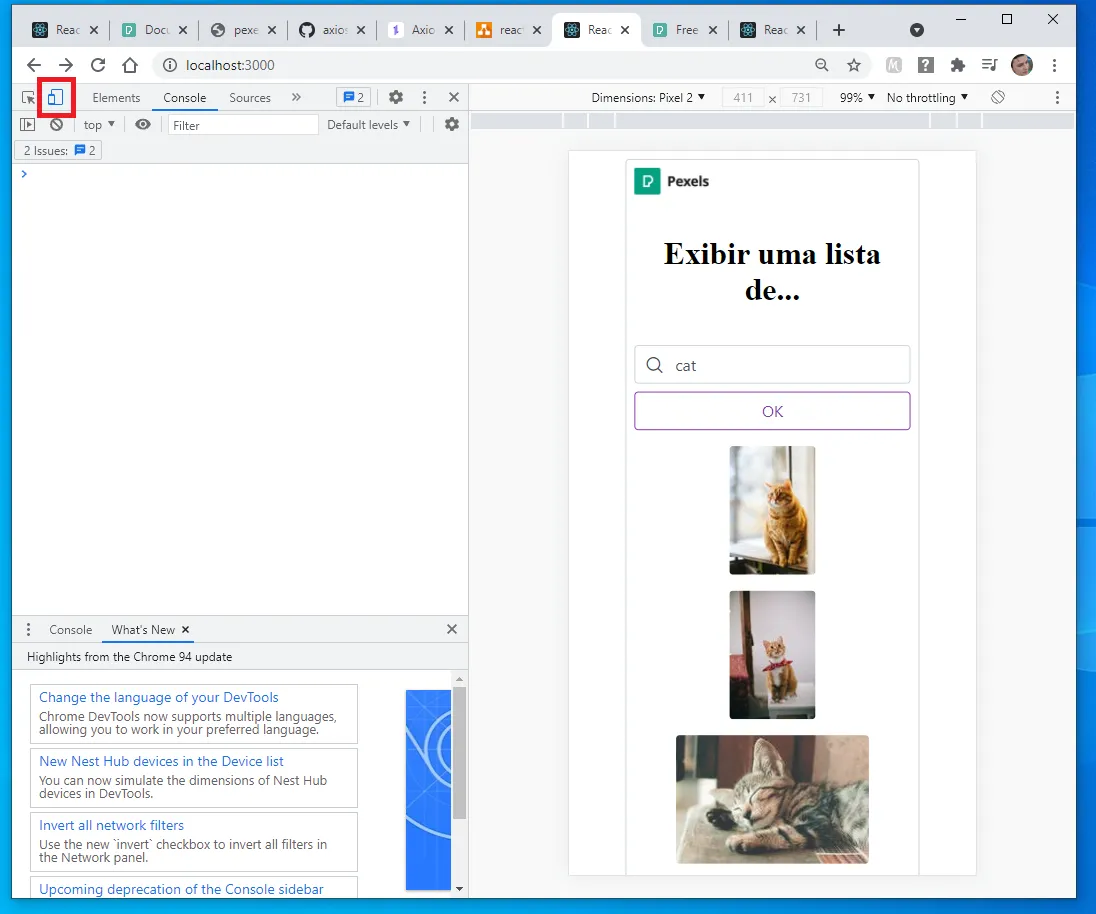Open 'Invert all network filters' link
Image resolution: width=1096 pixels, height=914 pixels.
coord(111,825)
